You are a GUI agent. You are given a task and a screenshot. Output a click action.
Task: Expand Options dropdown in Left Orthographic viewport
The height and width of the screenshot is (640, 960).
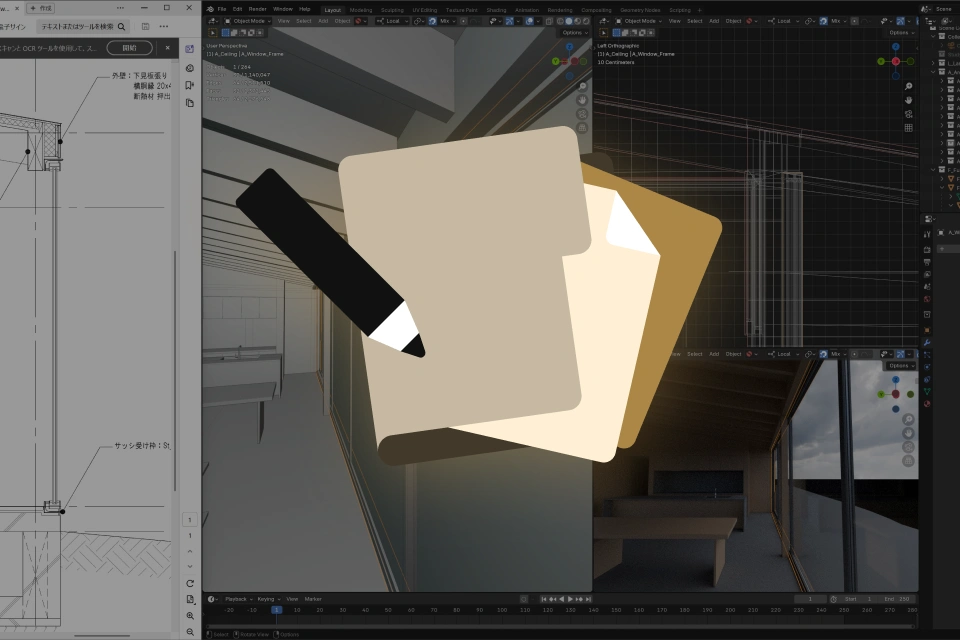(902, 32)
